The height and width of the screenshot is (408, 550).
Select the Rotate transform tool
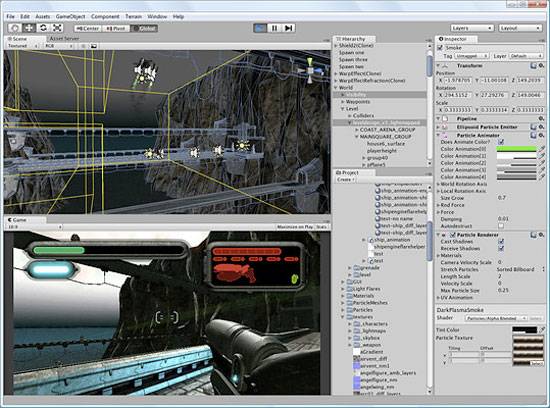click(x=43, y=28)
